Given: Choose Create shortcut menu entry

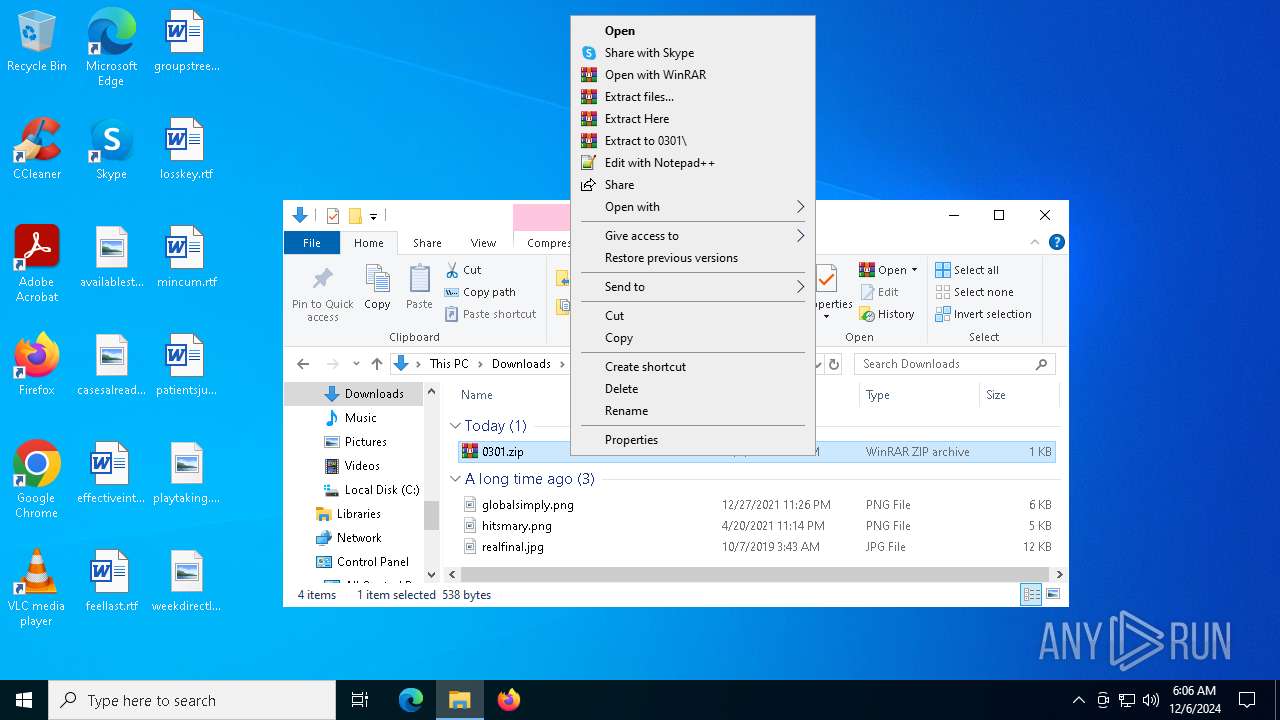Looking at the screenshot, I should click(x=693, y=367).
